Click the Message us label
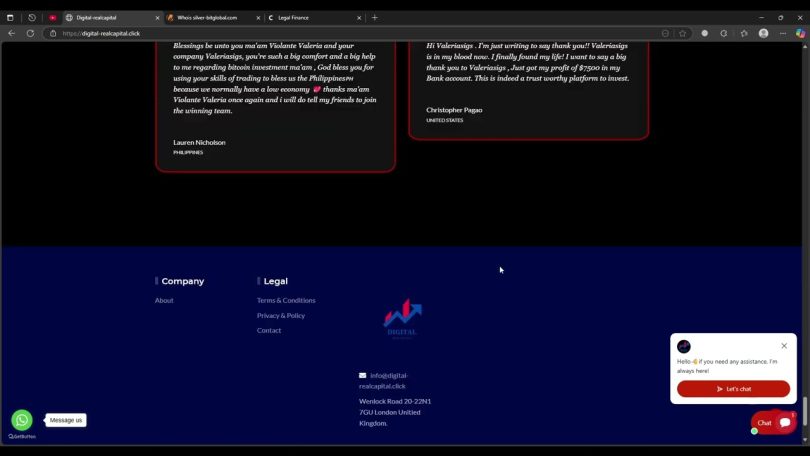Image resolution: width=810 pixels, height=456 pixels. coord(66,420)
